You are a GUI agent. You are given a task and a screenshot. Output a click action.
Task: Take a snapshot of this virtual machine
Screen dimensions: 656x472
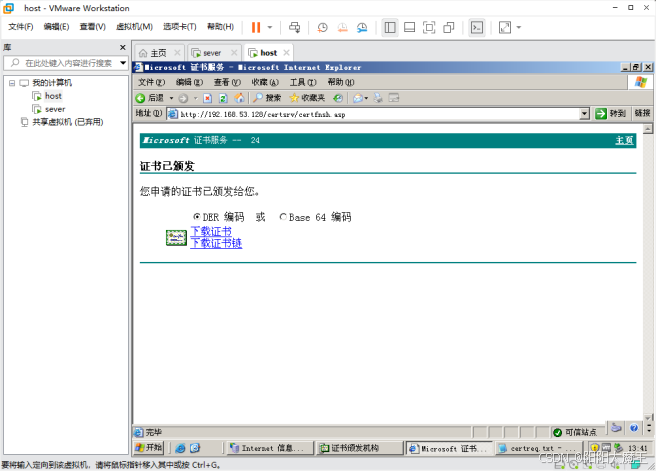[322, 28]
